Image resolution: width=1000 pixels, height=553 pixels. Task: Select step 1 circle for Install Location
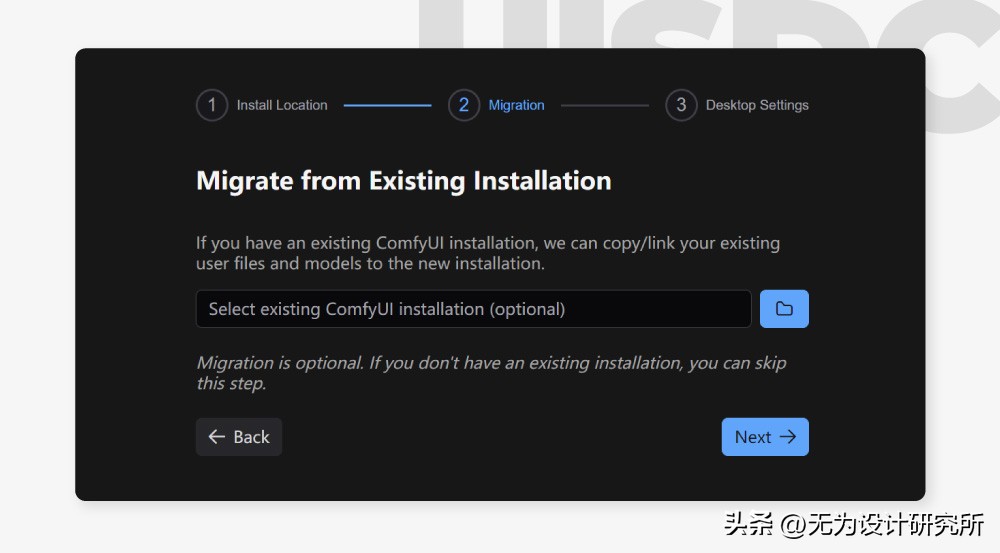(x=212, y=105)
